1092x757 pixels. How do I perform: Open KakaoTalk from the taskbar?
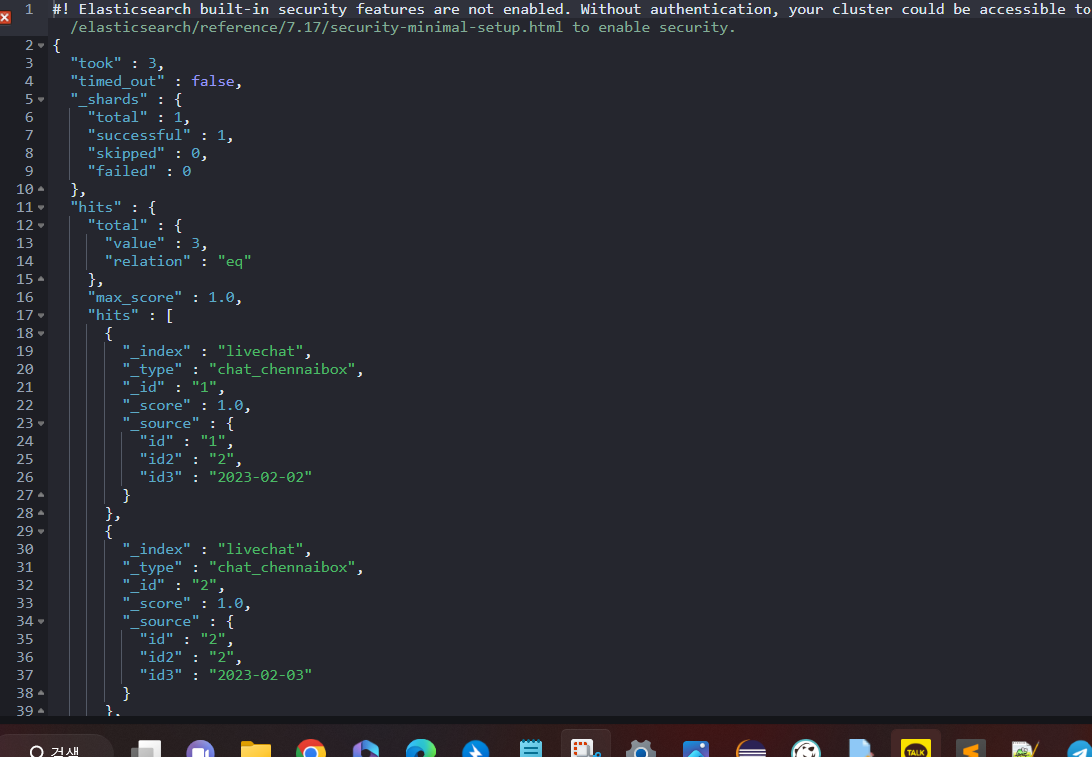tap(916, 749)
